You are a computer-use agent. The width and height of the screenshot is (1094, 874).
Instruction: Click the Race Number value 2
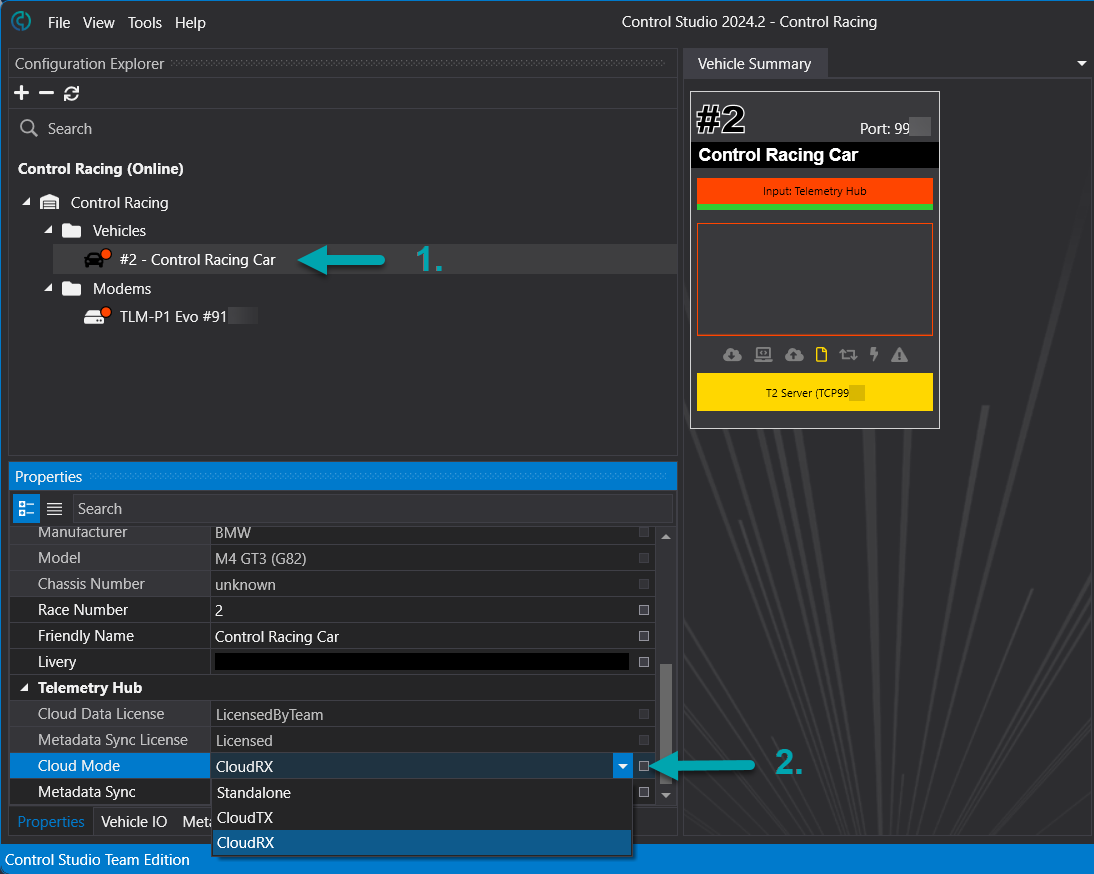(218, 610)
